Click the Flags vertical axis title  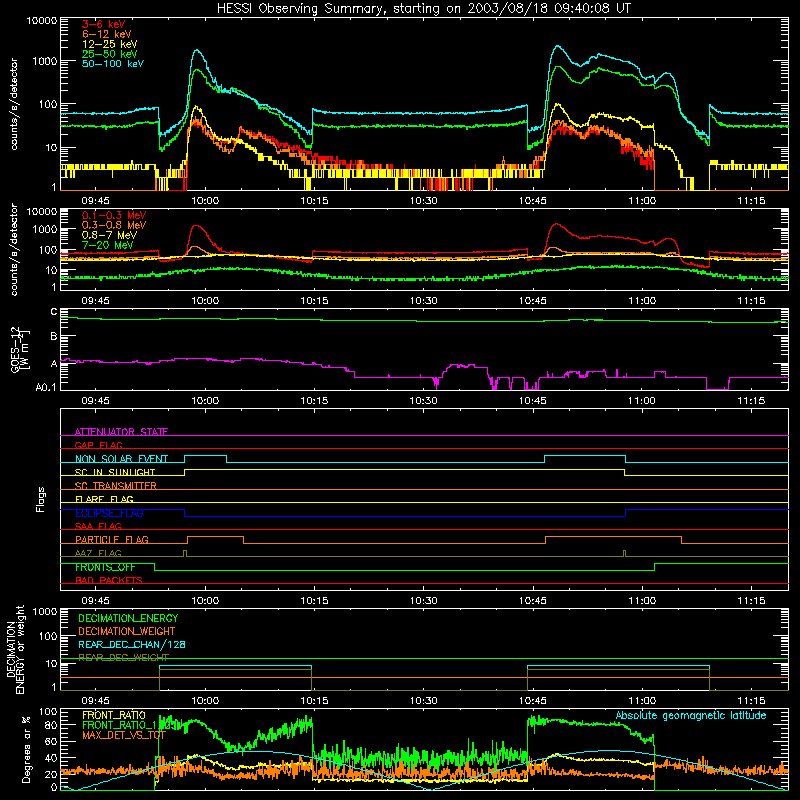pyautogui.click(x=41, y=499)
